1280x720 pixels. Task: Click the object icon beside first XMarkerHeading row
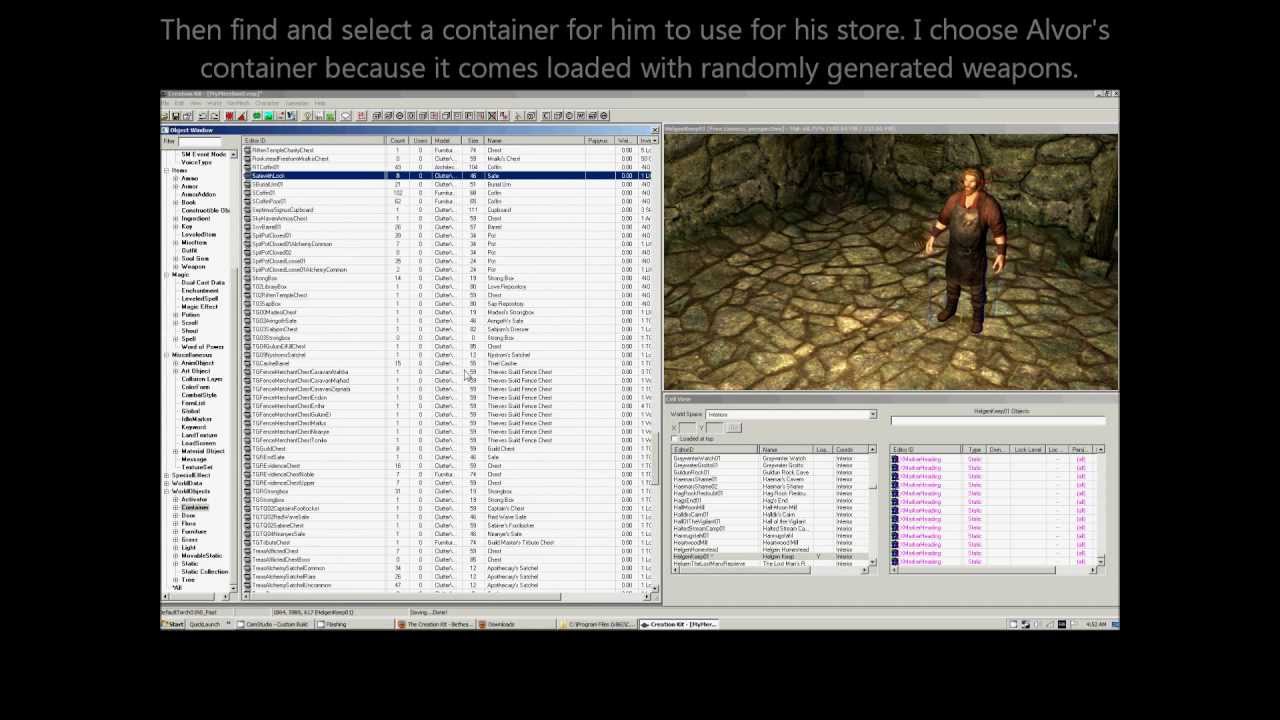tap(895, 459)
